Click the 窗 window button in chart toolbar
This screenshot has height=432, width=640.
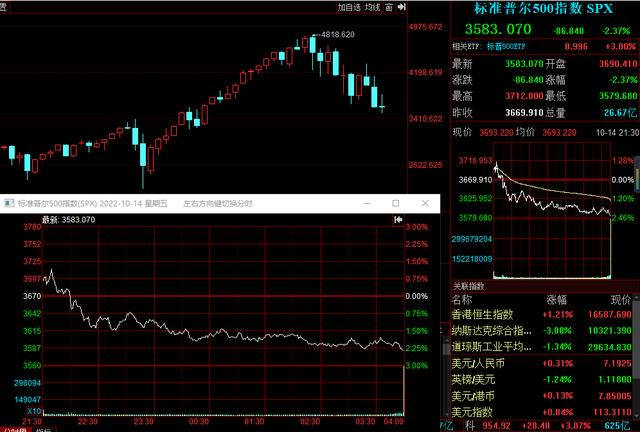(389, 7)
